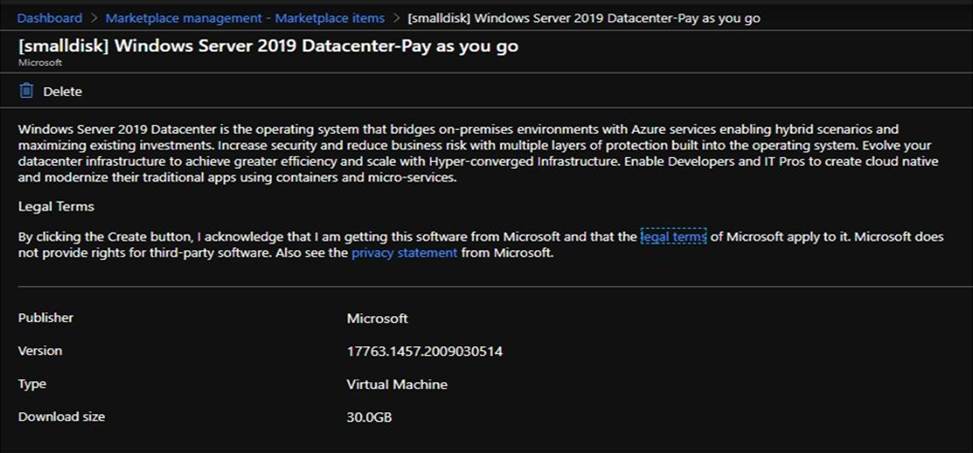Select version number 17763.1457.2009030514

click(424, 352)
